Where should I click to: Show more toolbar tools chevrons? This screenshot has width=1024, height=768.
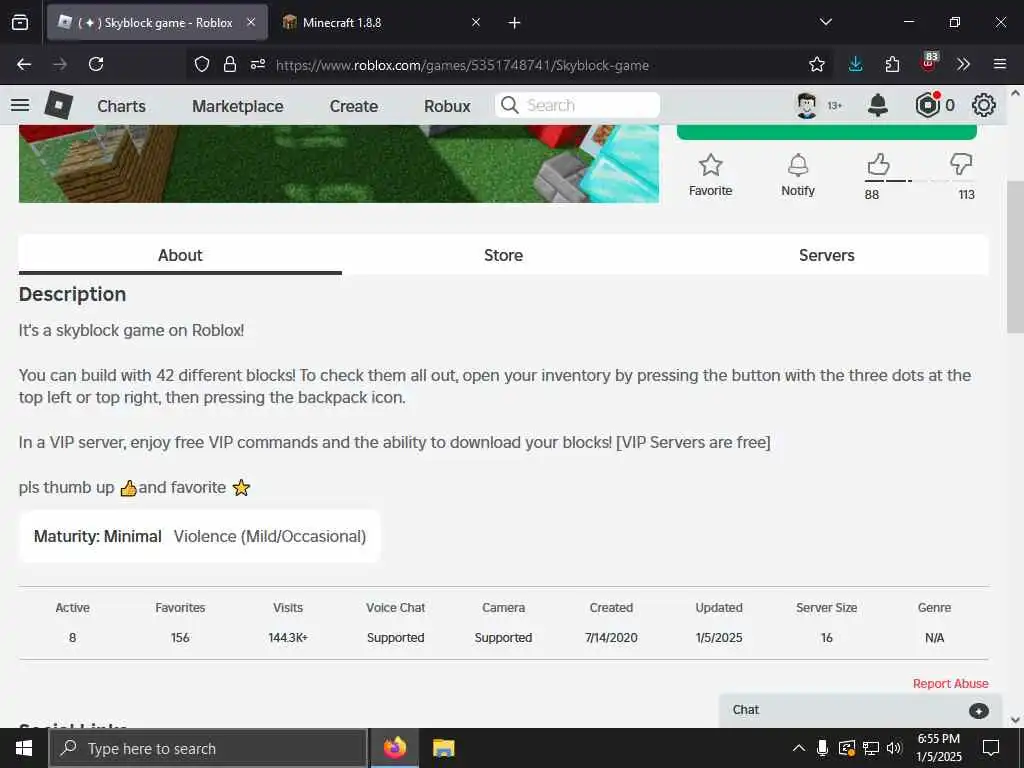(963, 64)
